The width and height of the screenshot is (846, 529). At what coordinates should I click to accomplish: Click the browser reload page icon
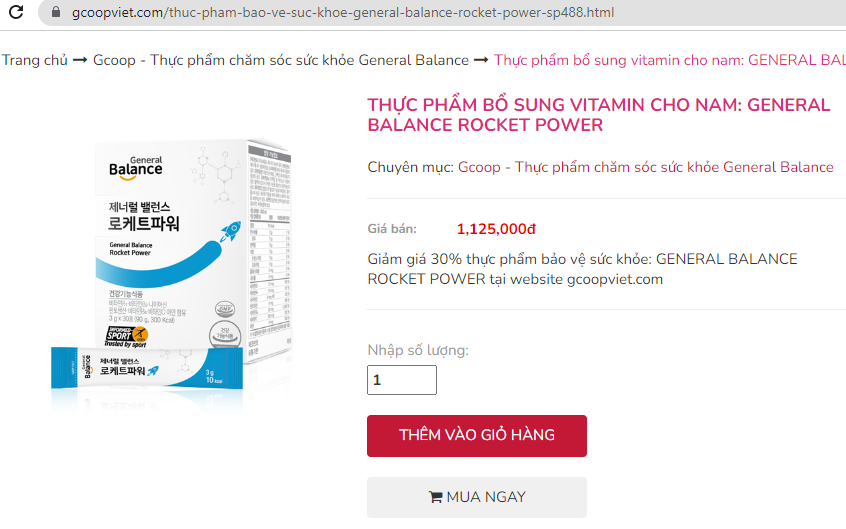16,11
